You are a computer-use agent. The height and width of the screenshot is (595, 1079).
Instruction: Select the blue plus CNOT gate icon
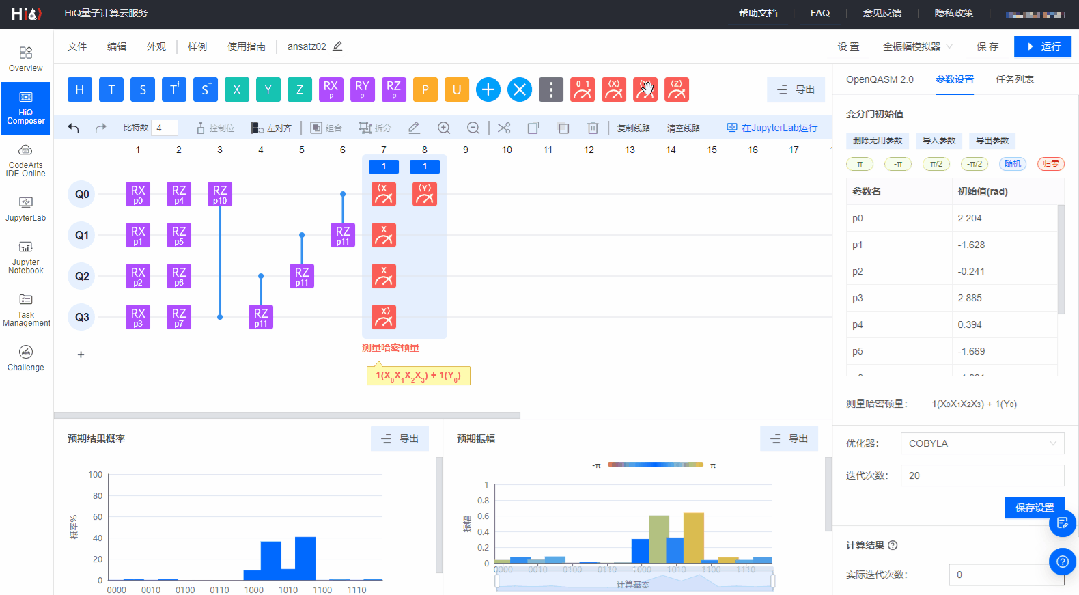(x=488, y=89)
